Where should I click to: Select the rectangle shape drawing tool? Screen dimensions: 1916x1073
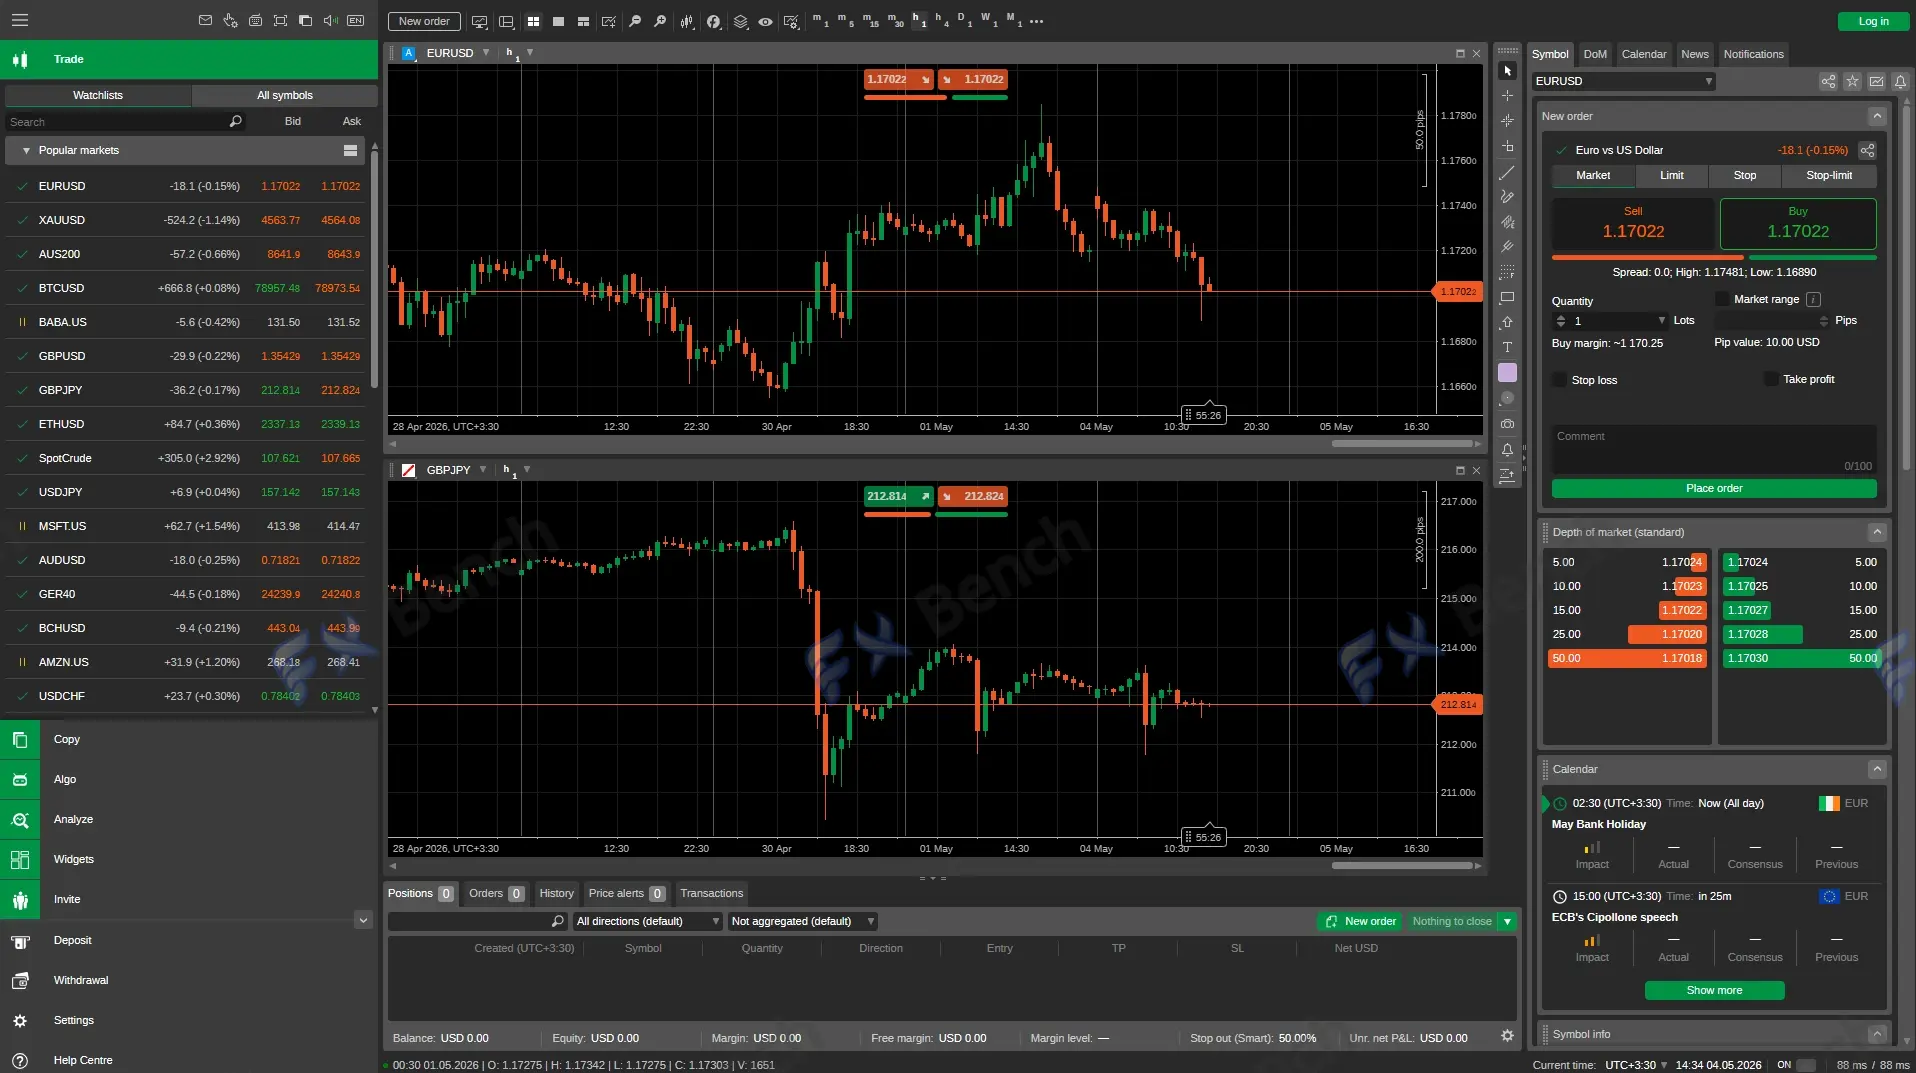click(x=1507, y=297)
